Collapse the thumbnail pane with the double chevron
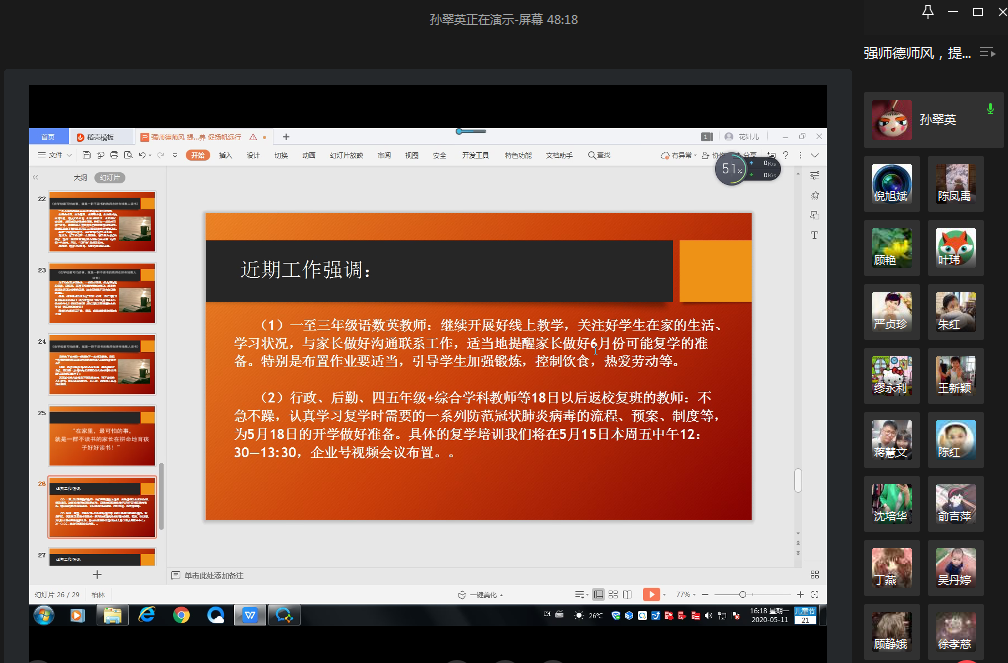 36,177
